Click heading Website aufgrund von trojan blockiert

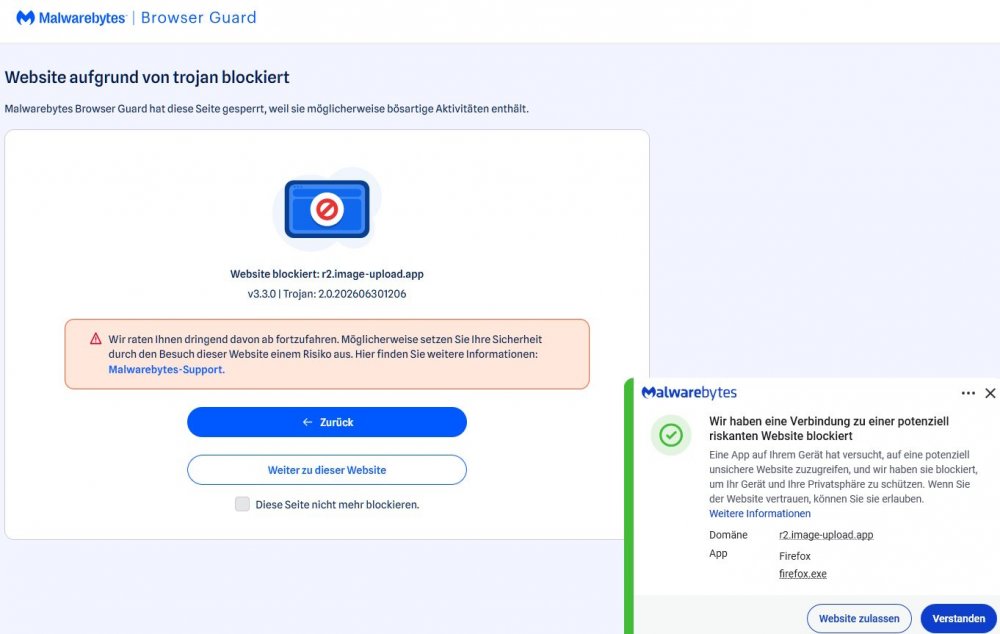(147, 77)
